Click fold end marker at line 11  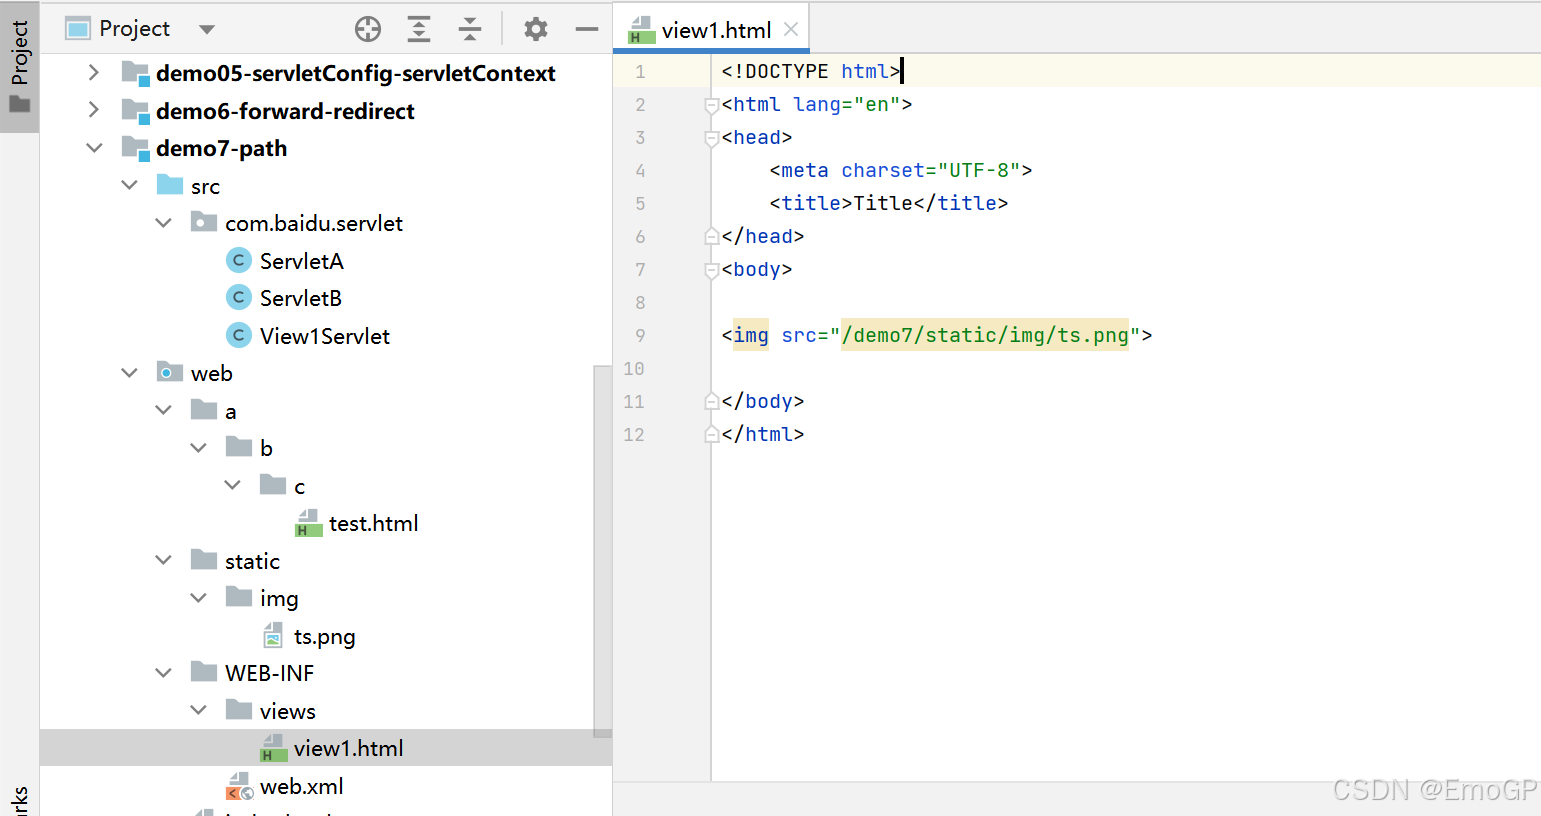pyautogui.click(x=712, y=401)
